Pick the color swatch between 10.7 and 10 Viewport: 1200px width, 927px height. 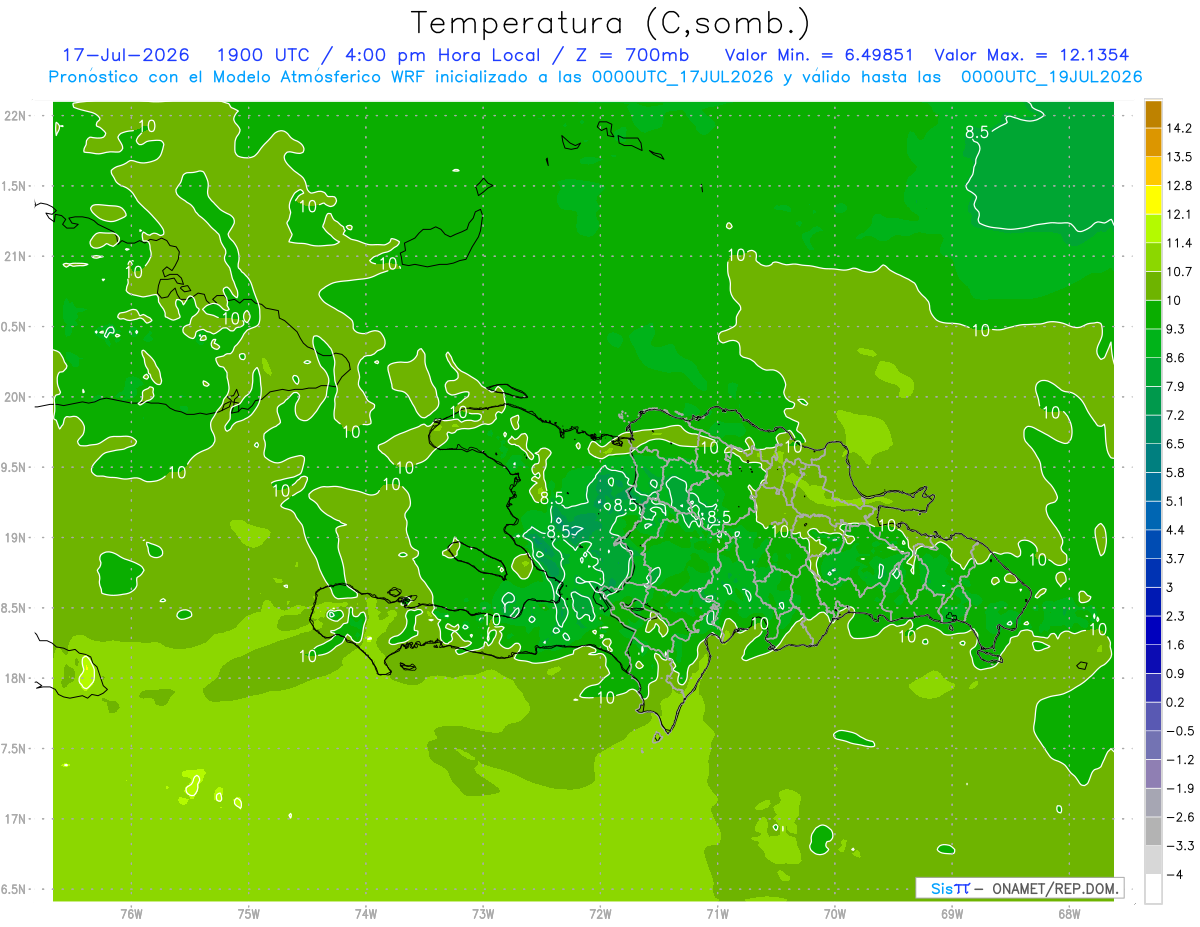[x=1153, y=285]
